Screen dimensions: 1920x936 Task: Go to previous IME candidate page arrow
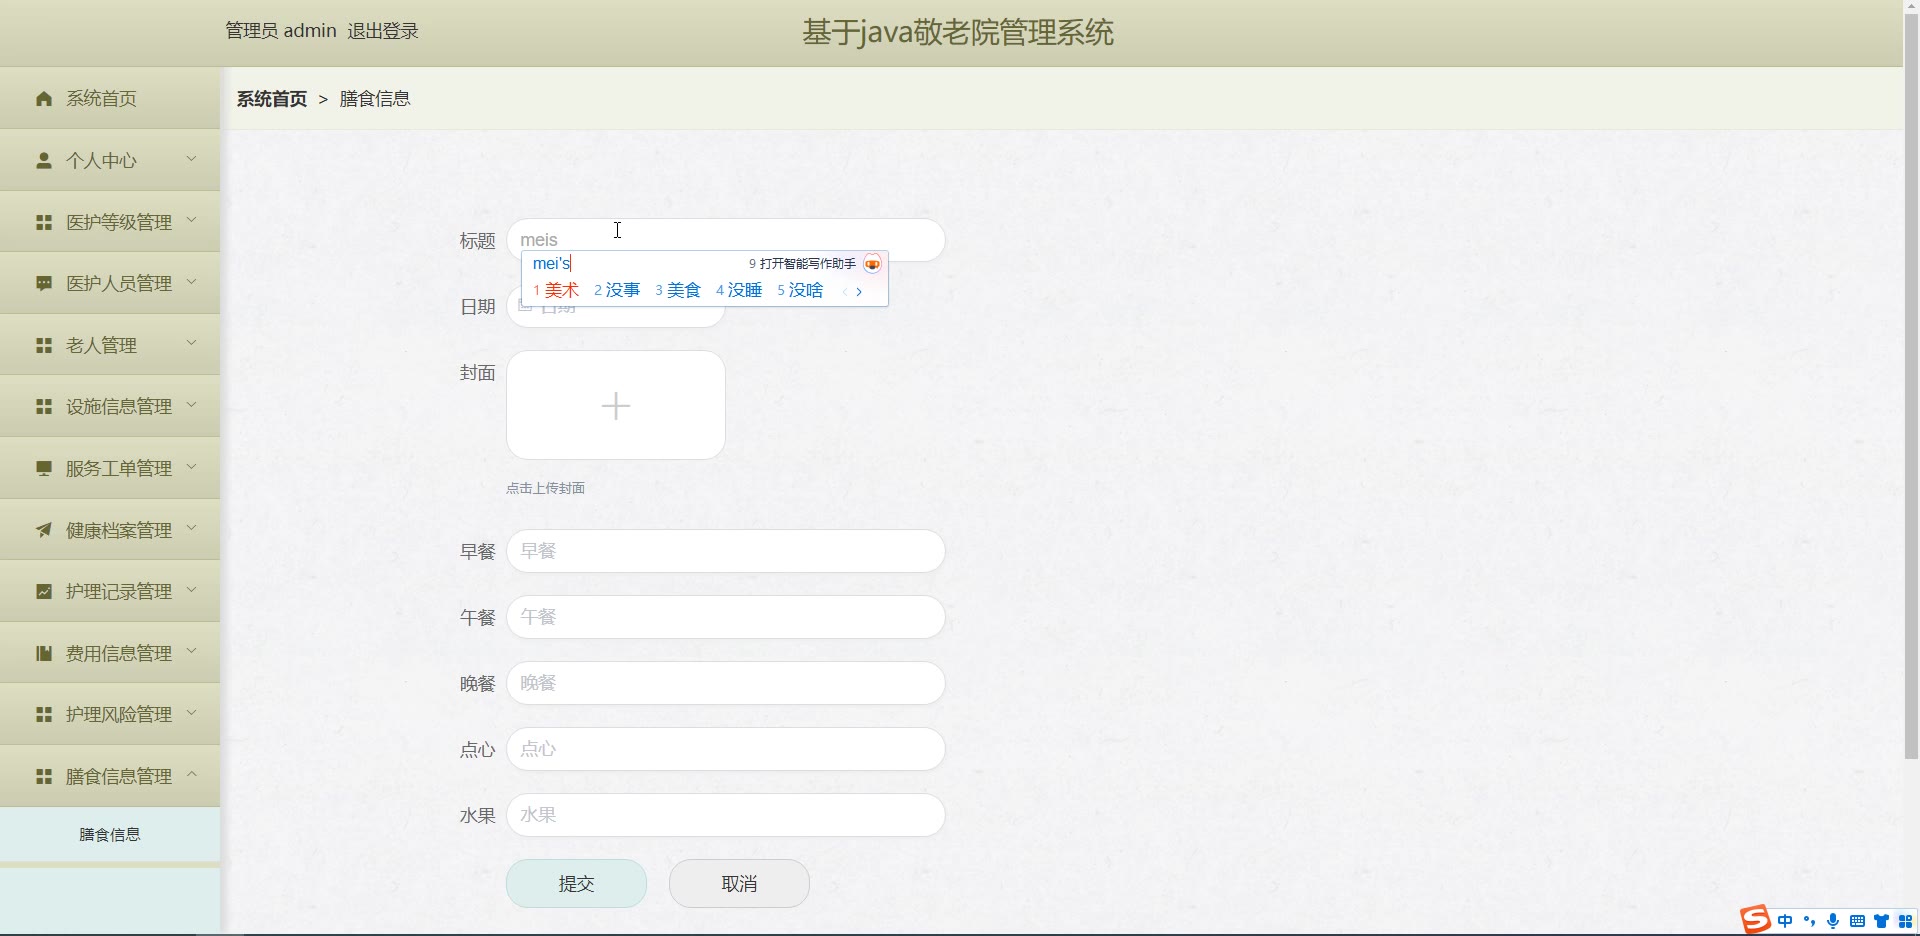(845, 292)
